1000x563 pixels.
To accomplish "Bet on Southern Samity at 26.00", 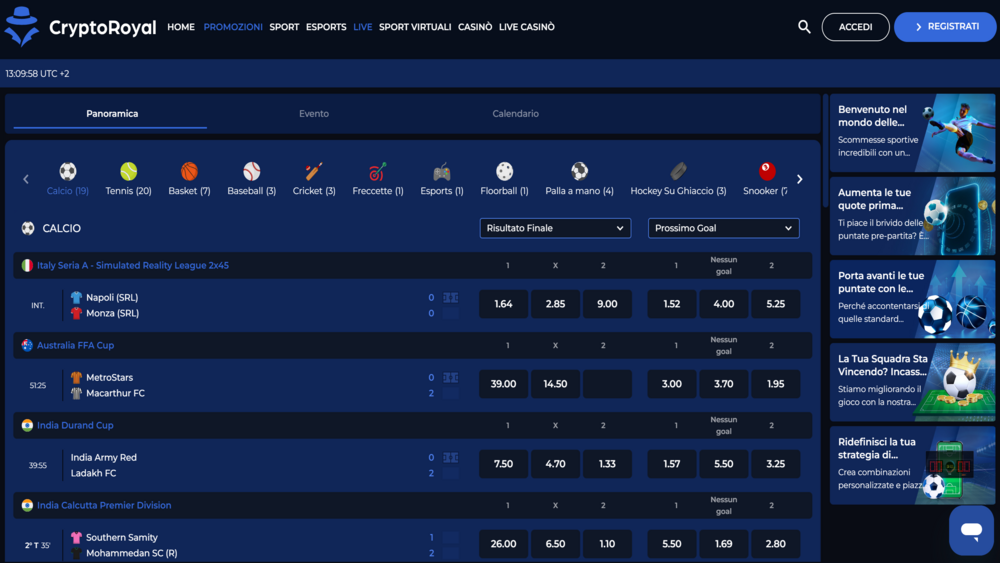I will pyautogui.click(x=503, y=544).
